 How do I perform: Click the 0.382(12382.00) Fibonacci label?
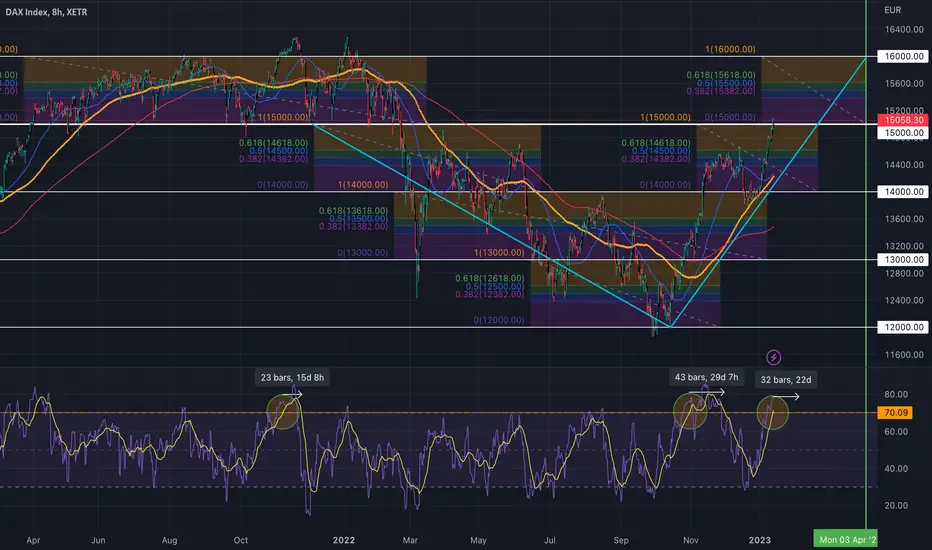tap(490, 294)
